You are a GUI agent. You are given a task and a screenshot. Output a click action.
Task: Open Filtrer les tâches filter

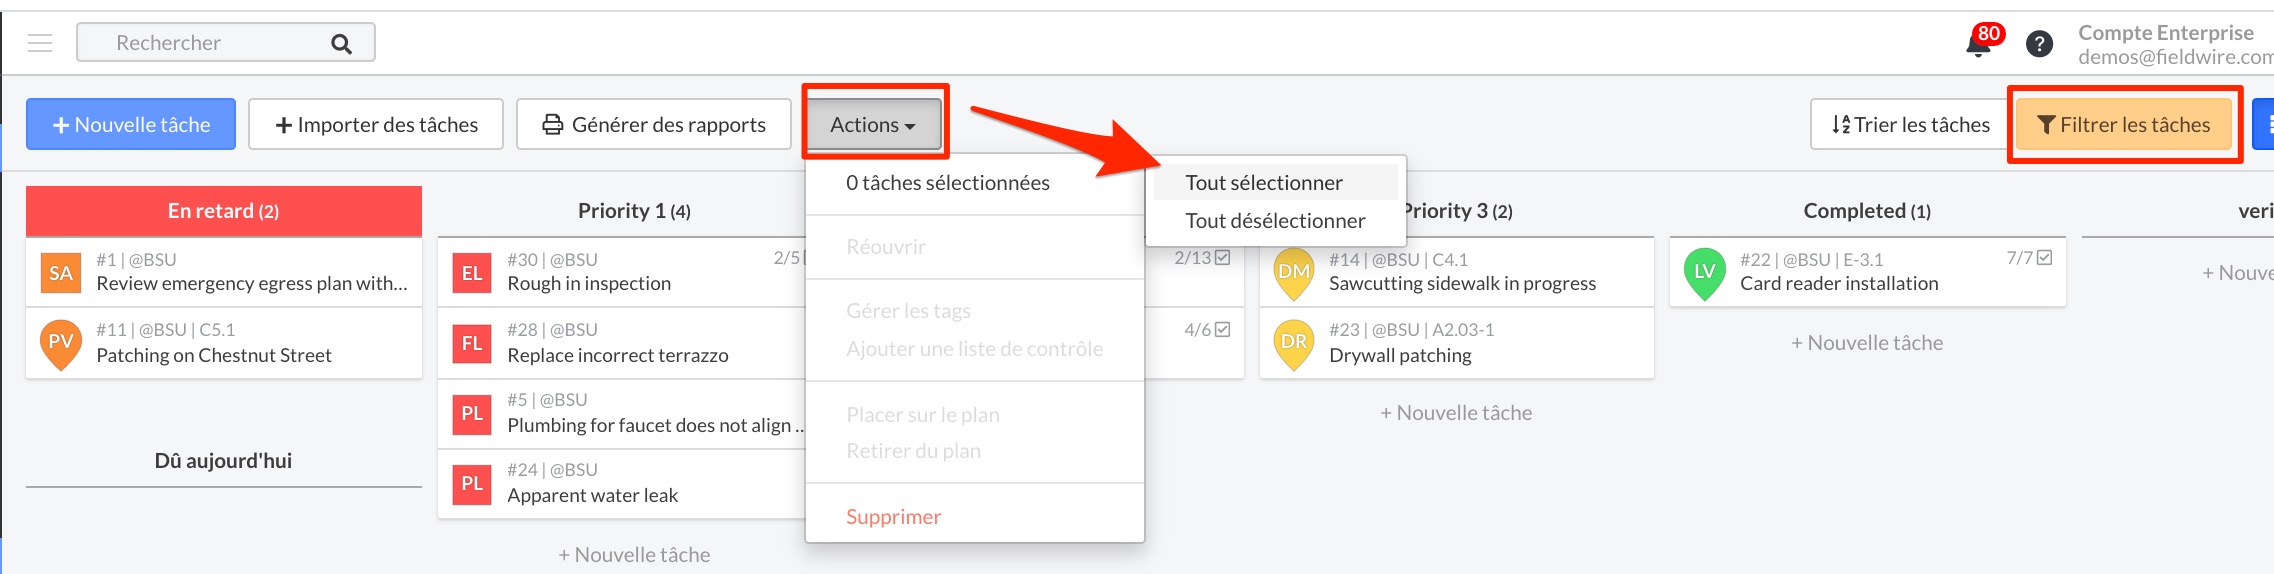(2123, 125)
